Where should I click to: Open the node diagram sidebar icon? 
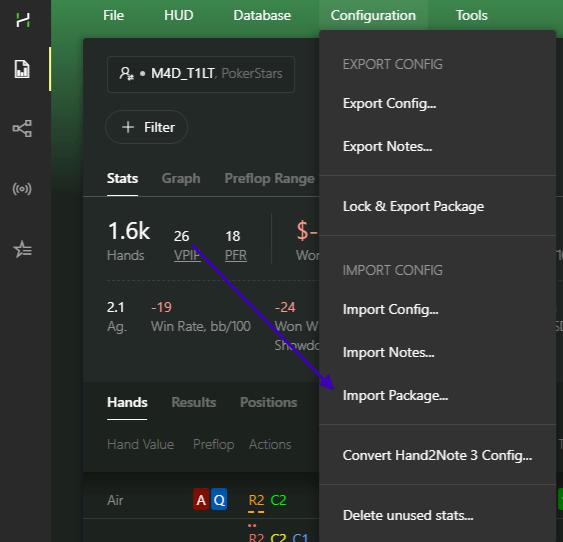coord(22,129)
